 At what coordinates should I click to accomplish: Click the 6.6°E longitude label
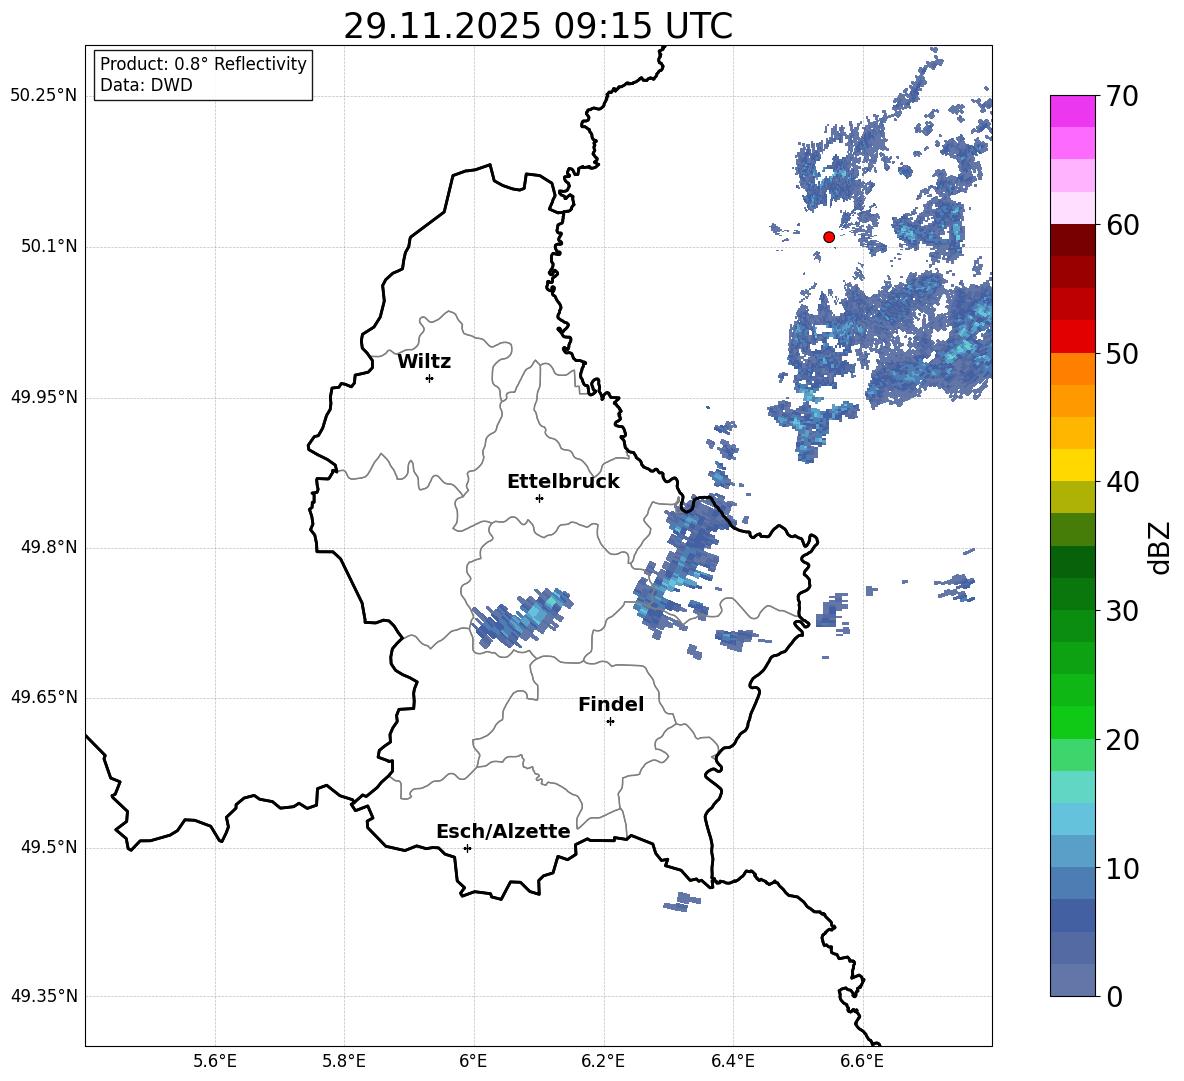[x=862, y=1061]
